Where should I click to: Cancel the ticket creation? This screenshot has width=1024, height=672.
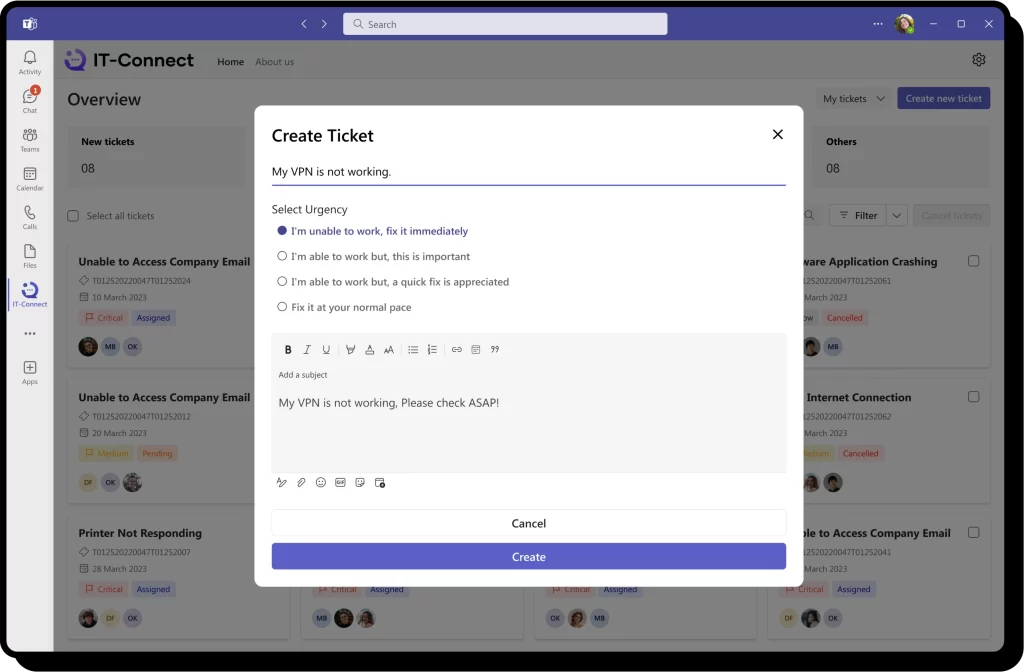point(528,523)
